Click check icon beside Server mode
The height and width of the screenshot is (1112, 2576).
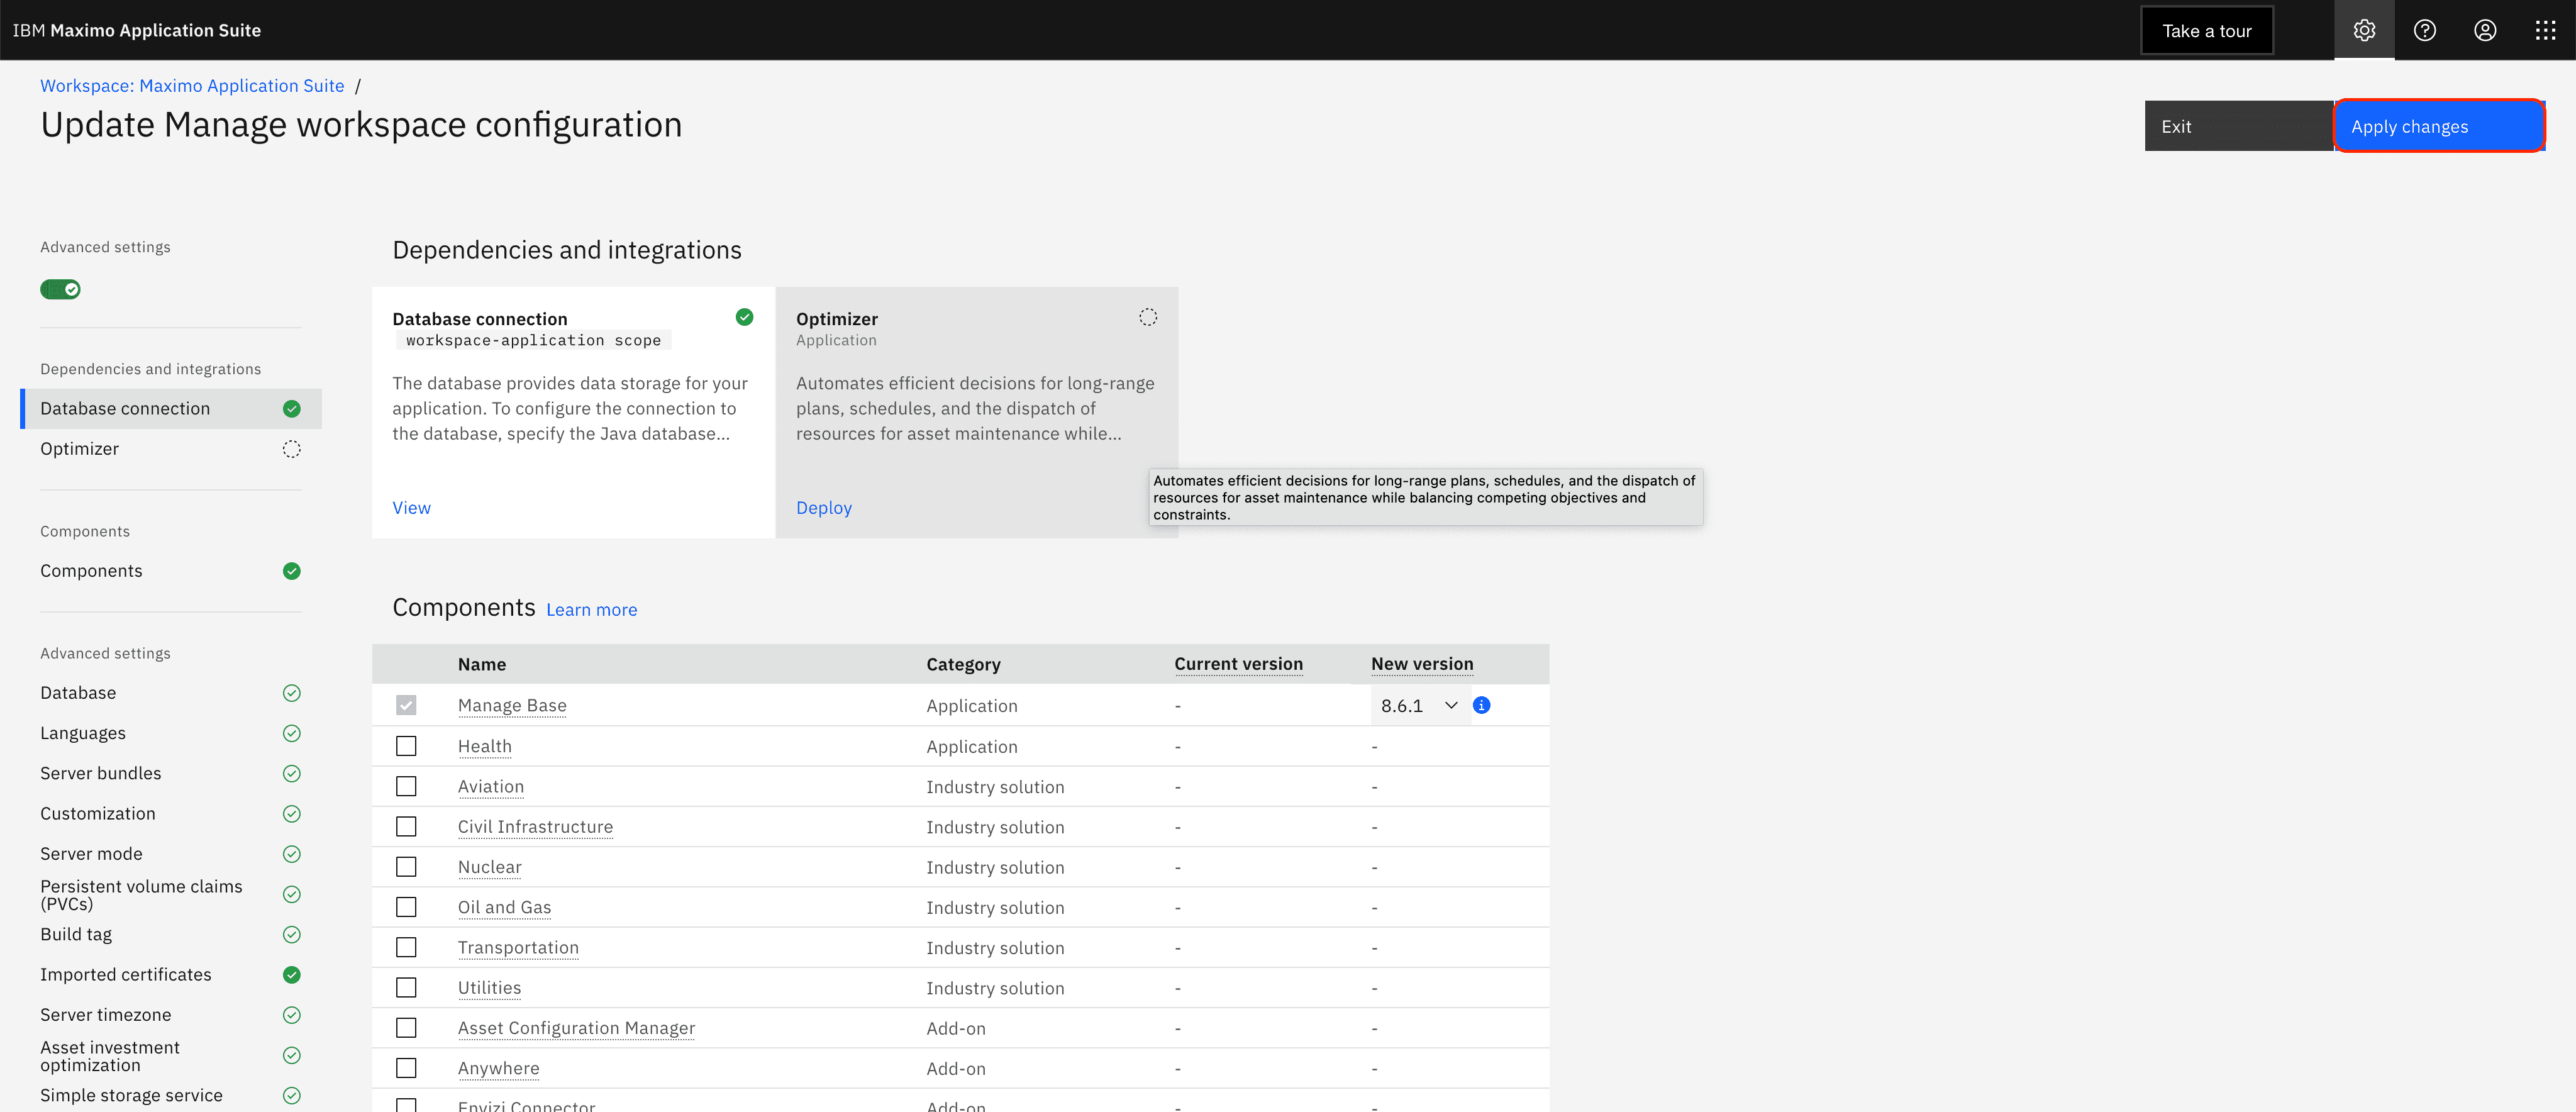click(x=291, y=854)
